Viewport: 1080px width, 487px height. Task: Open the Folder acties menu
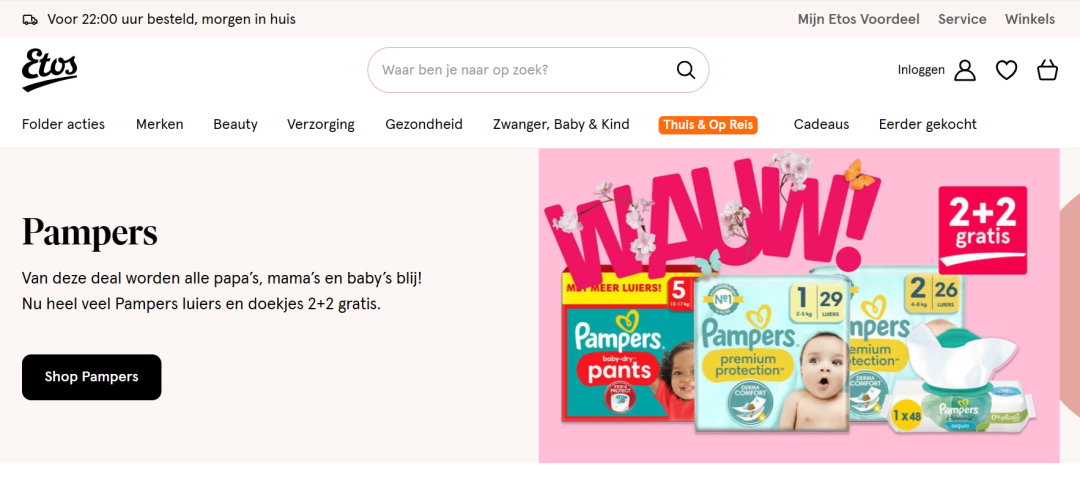63,125
